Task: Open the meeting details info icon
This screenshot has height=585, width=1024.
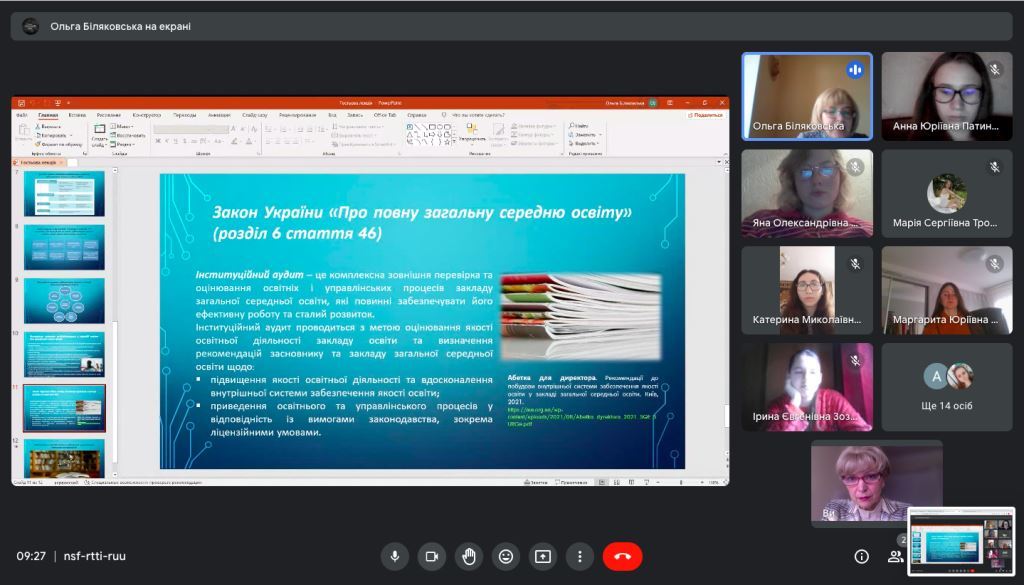Action: click(x=861, y=556)
